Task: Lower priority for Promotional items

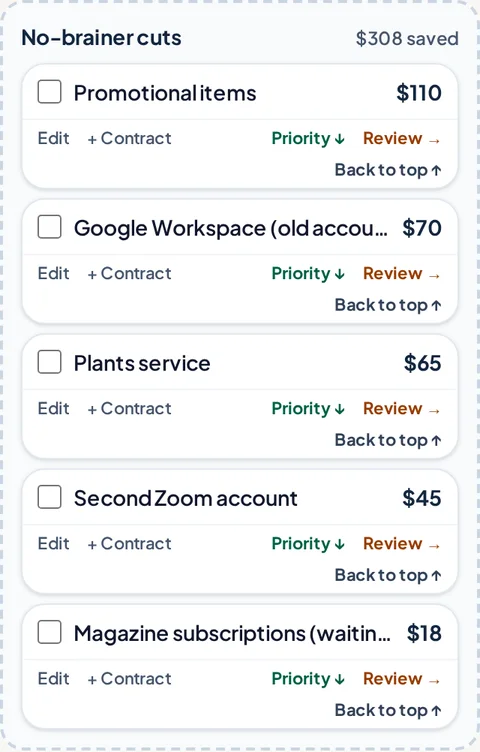Action: click(x=308, y=139)
